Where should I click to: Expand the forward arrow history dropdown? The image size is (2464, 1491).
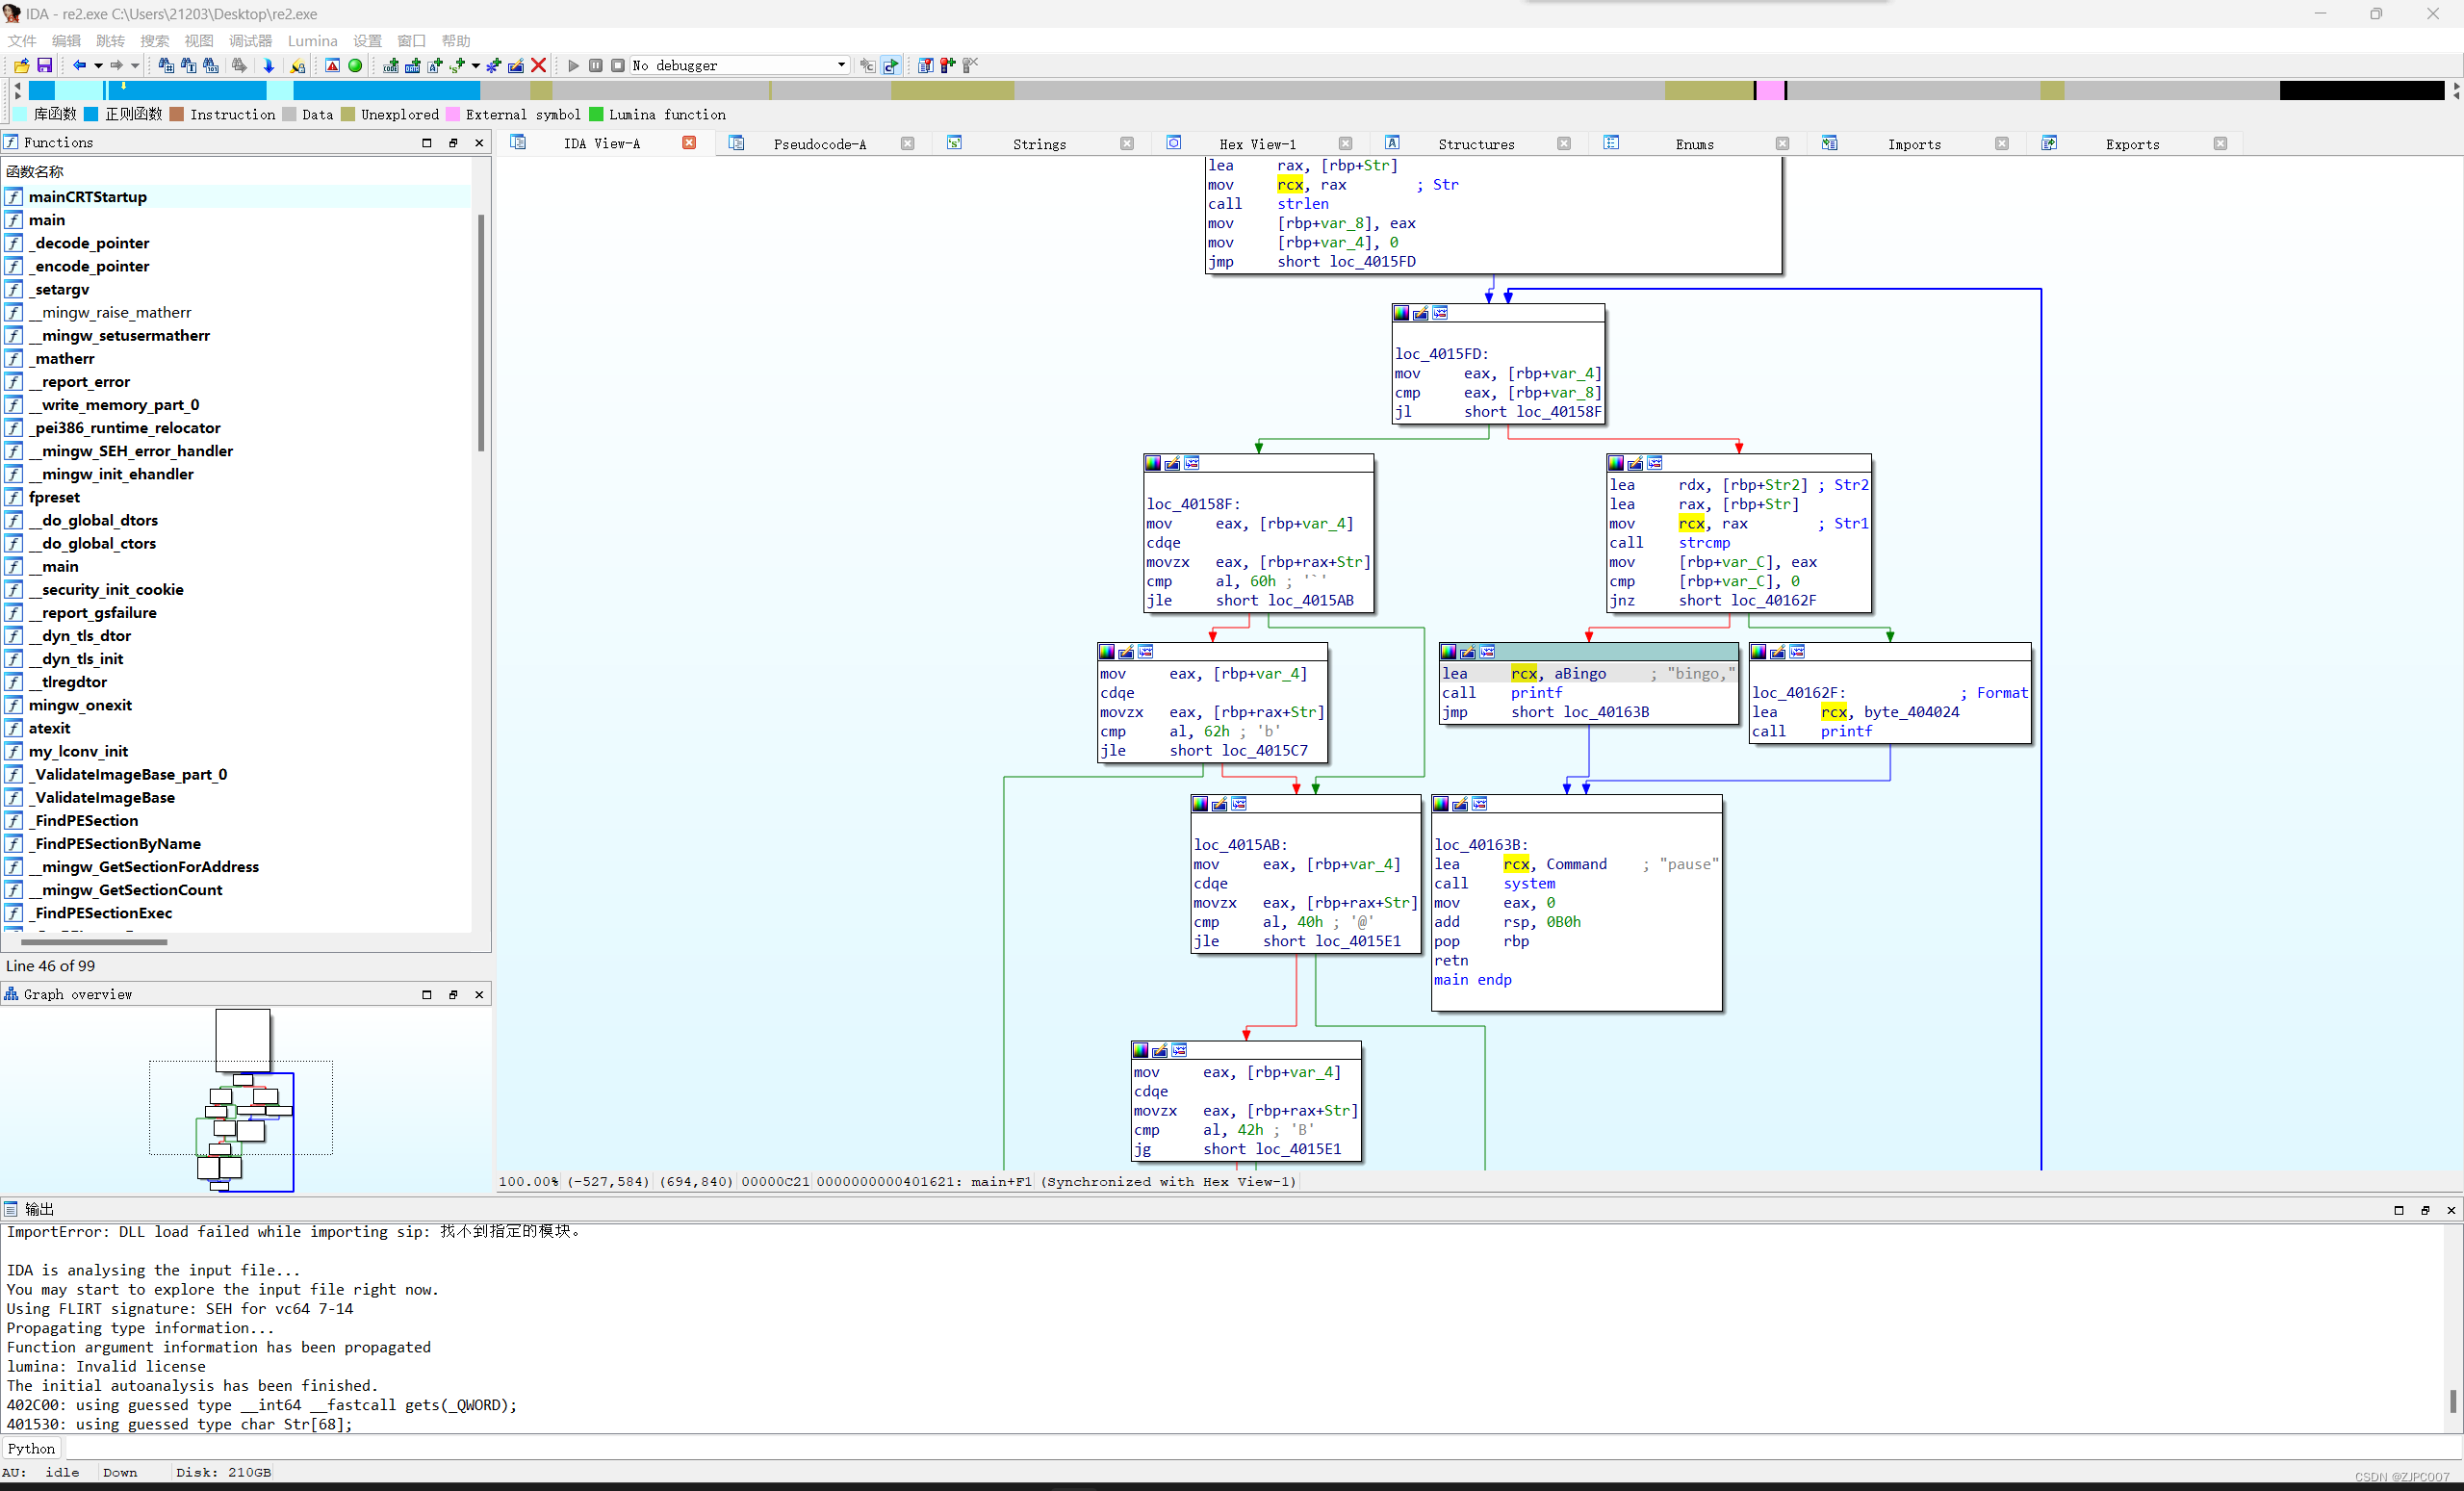[x=135, y=65]
